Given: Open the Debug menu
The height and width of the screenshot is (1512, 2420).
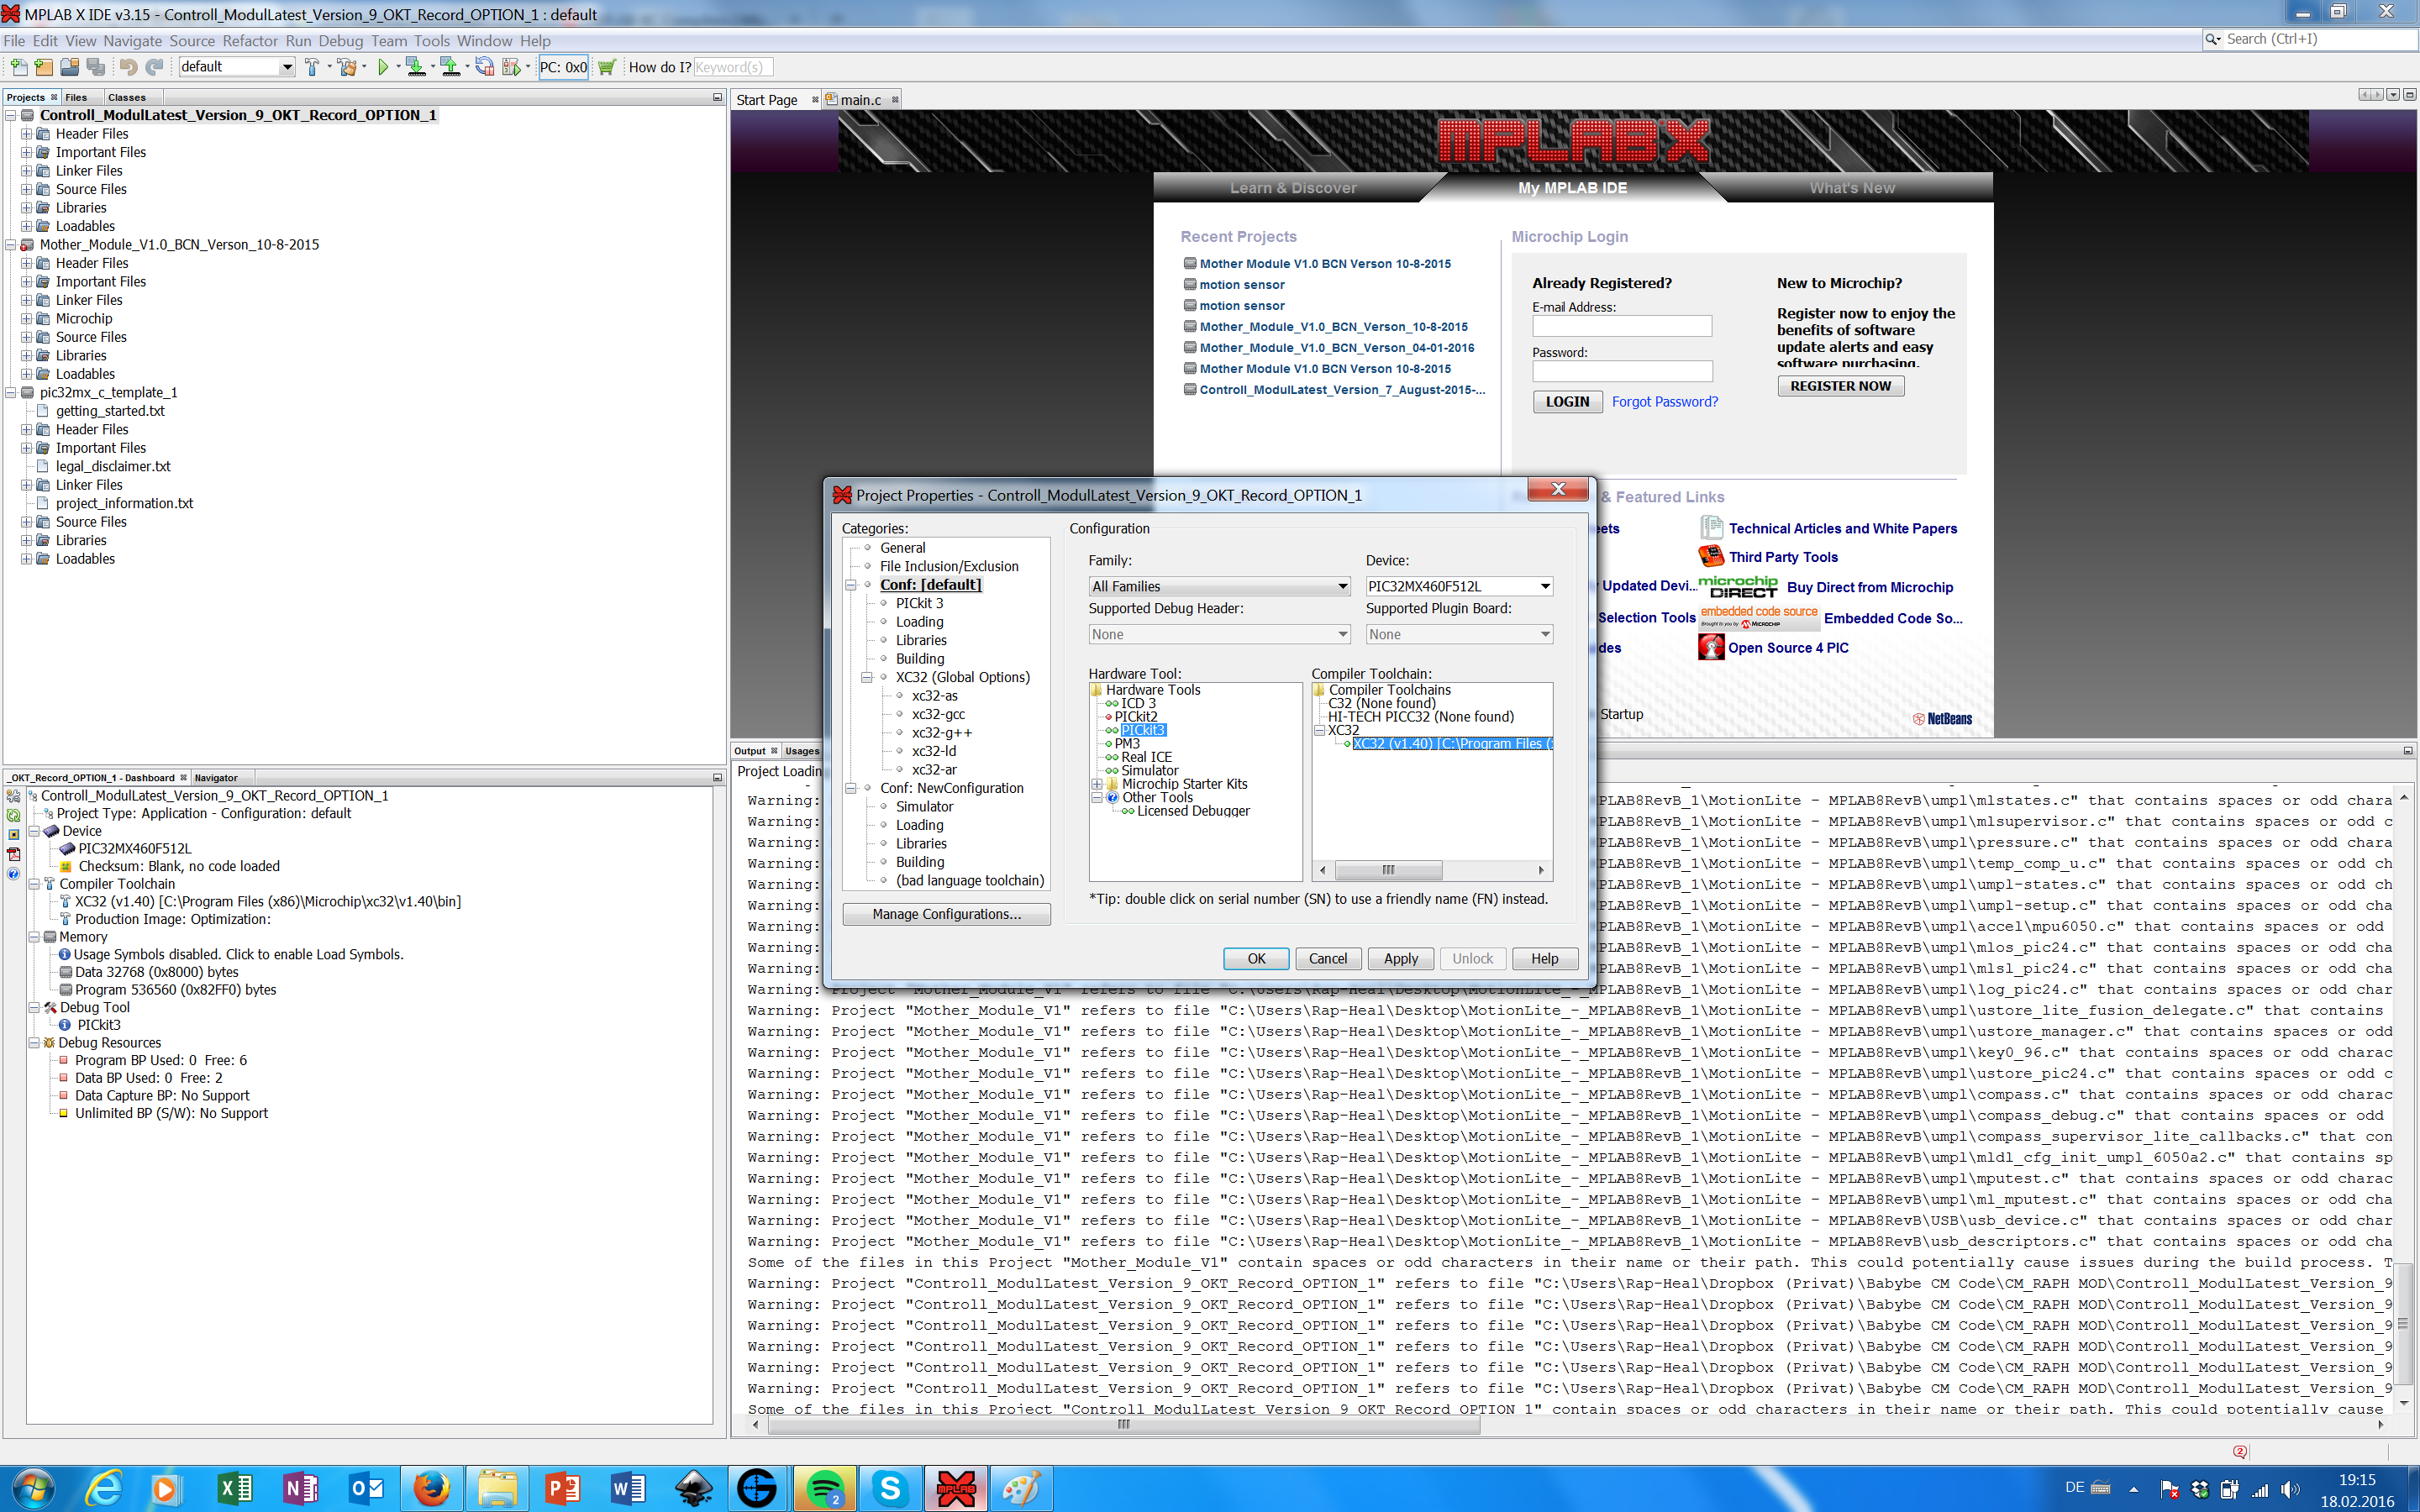Looking at the screenshot, I should [340, 41].
